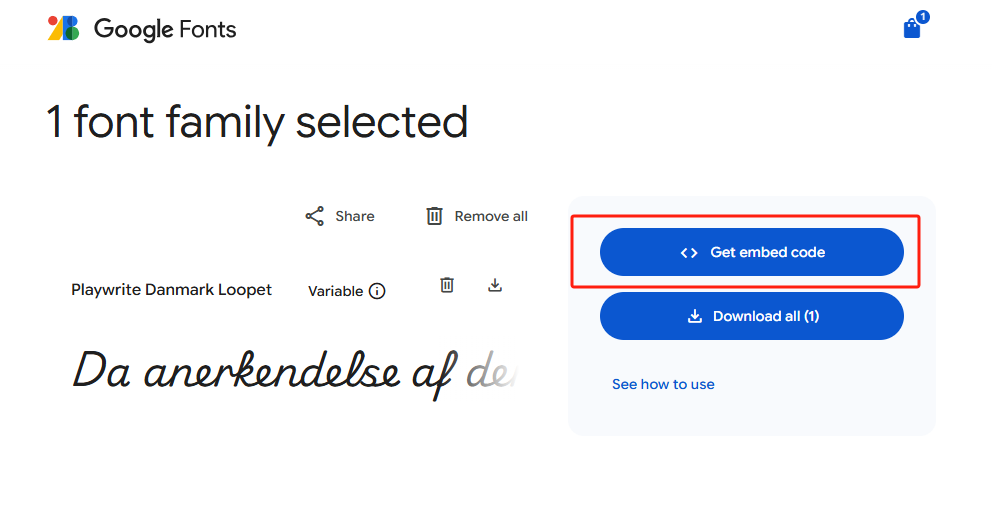The height and width of the screenshot is (518, 992).
Task: Click the Share network icon
Action: tap(315, 216)
